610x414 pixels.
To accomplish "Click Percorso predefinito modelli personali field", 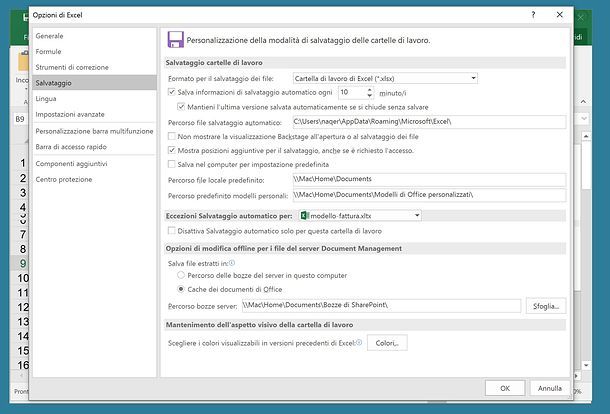I will [x=429, y=195].
